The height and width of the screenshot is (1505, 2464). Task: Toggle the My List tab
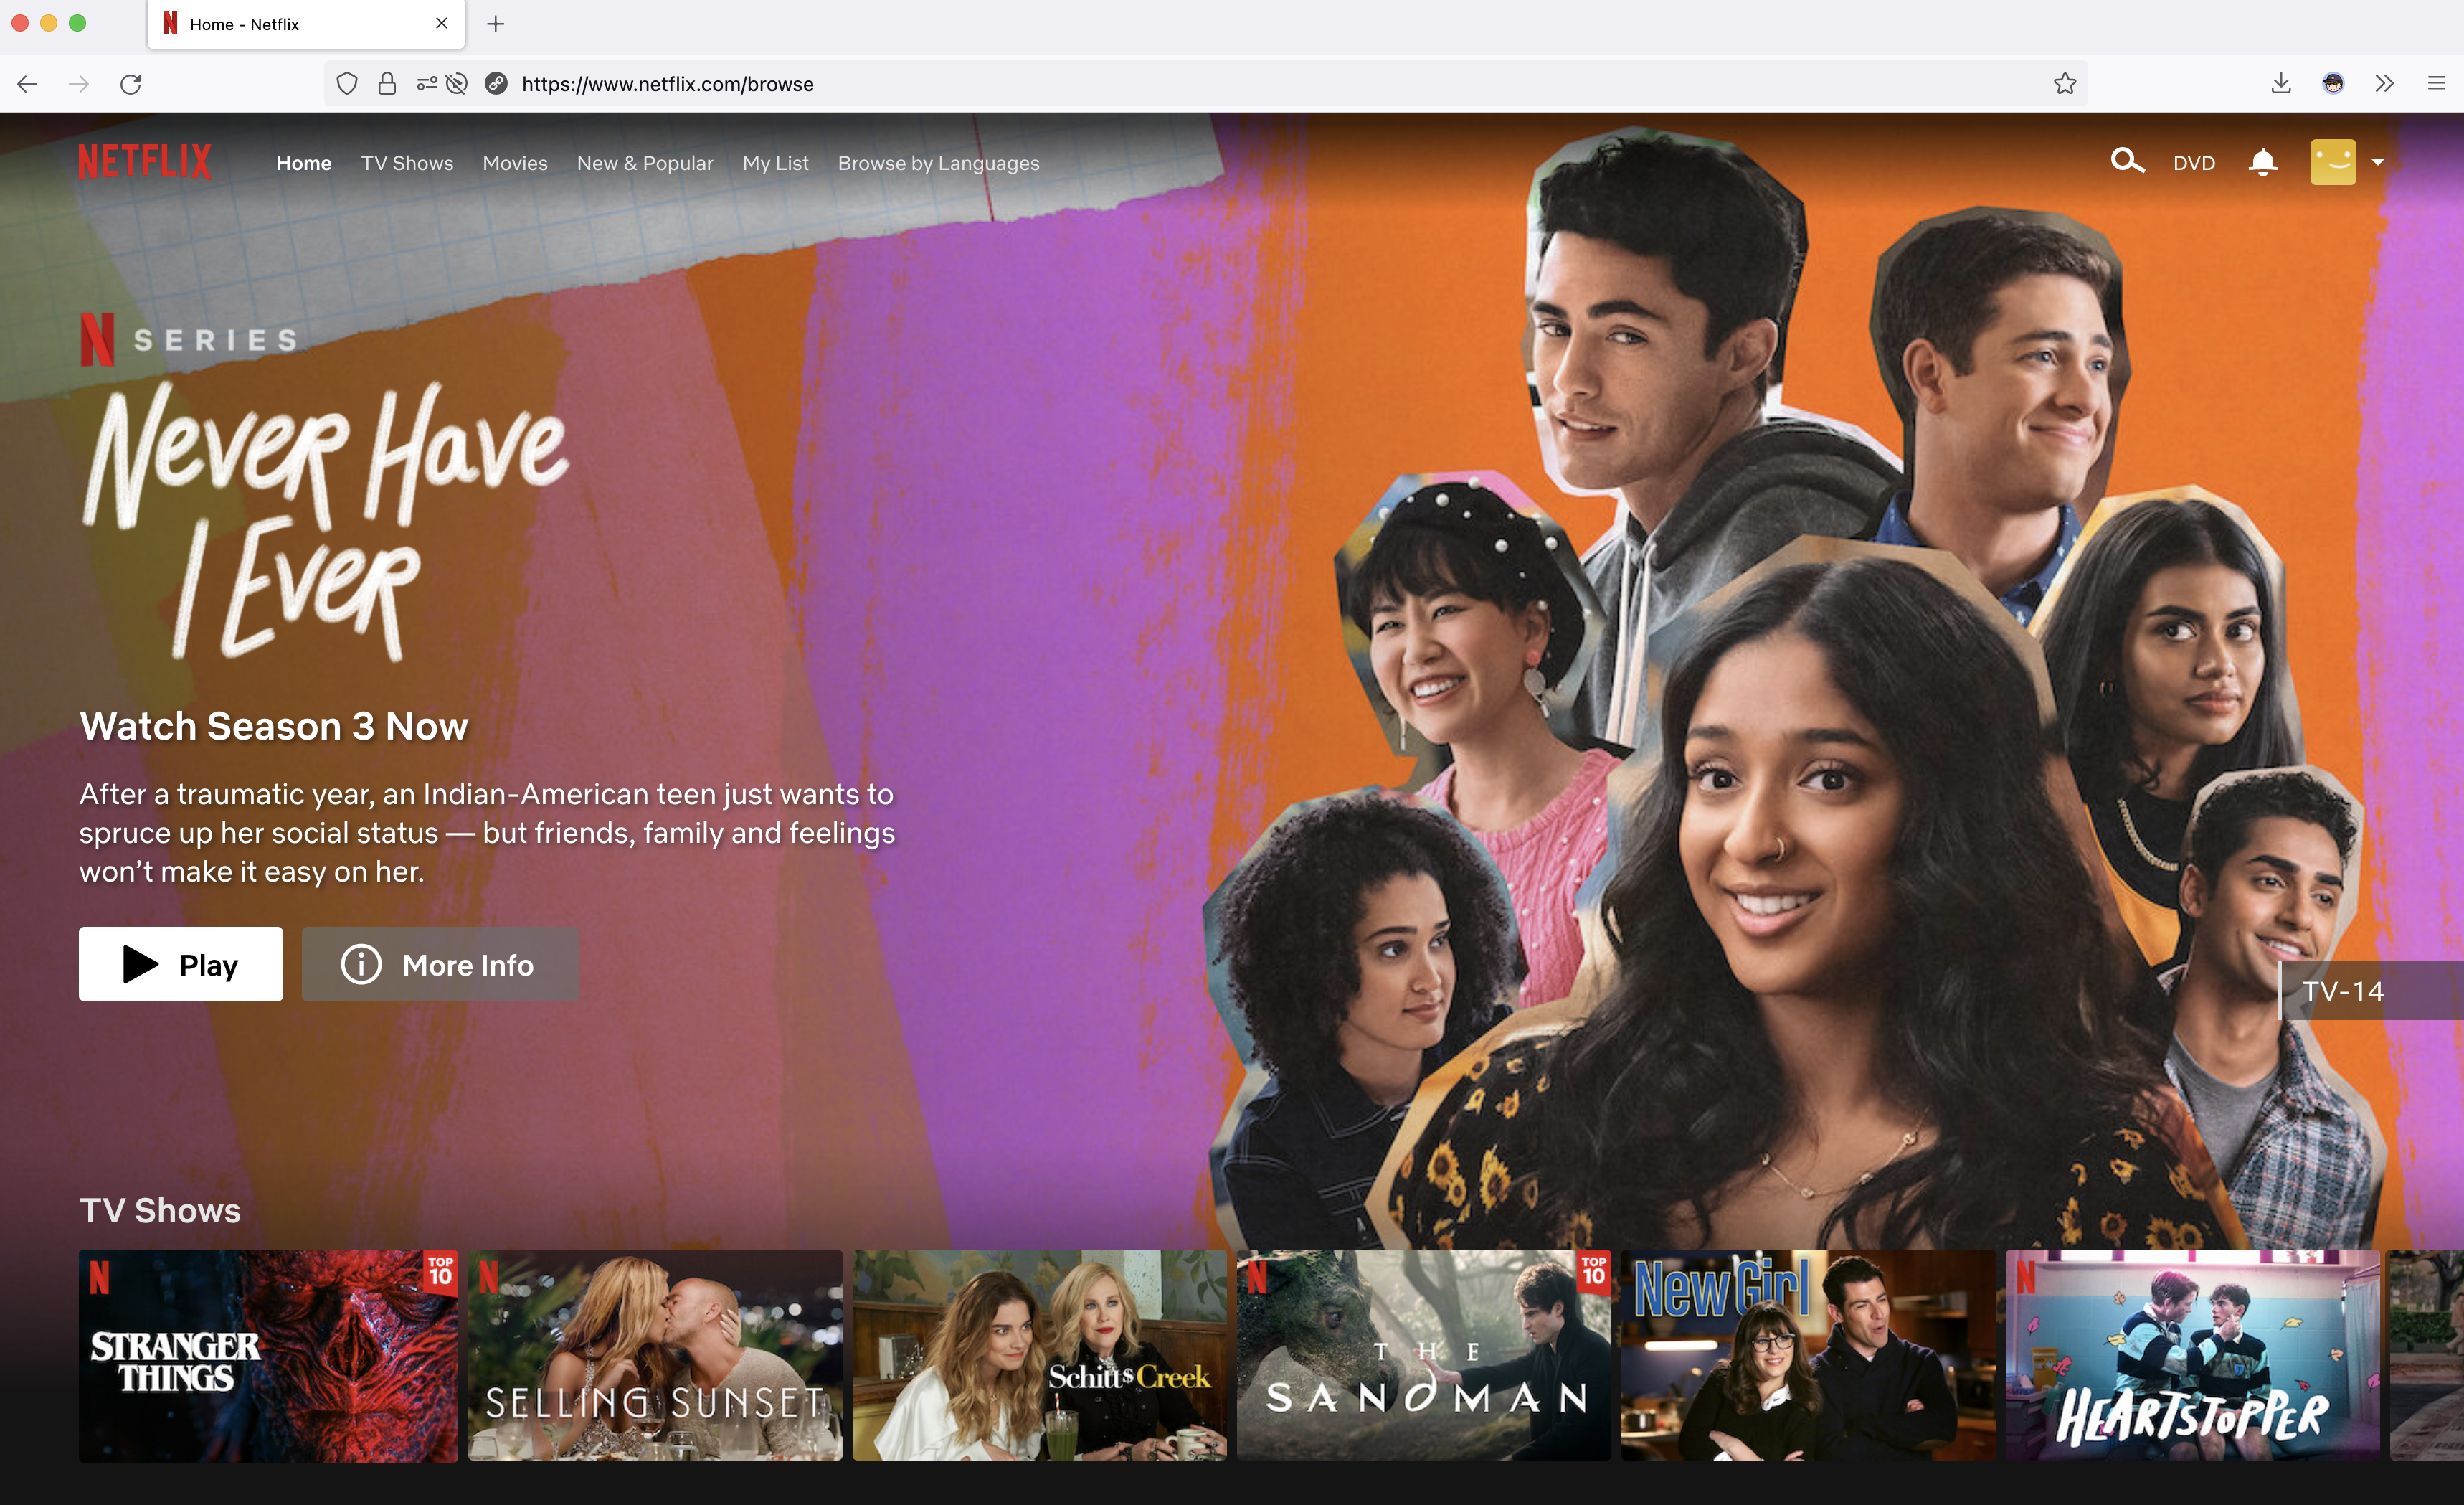pos(774,164)
